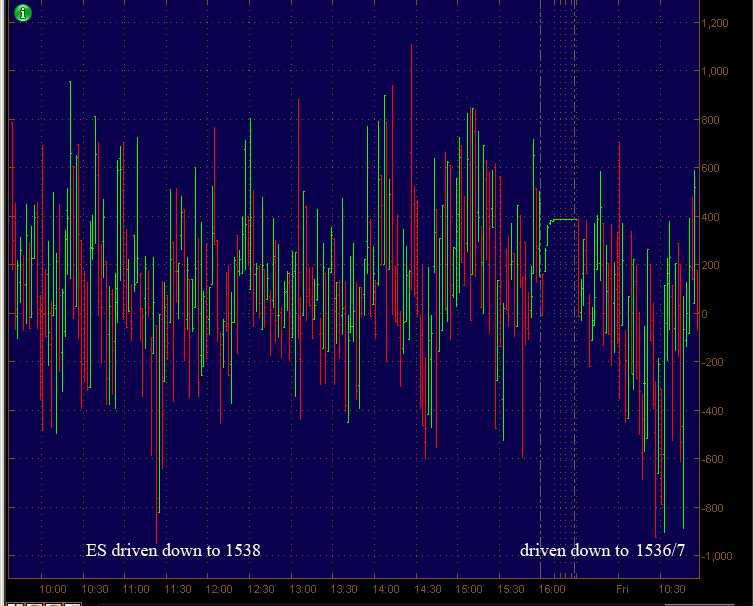Click the 15:00 time axis label
The height and width of the screenshot is (606, 753).
tap(469, 589)
